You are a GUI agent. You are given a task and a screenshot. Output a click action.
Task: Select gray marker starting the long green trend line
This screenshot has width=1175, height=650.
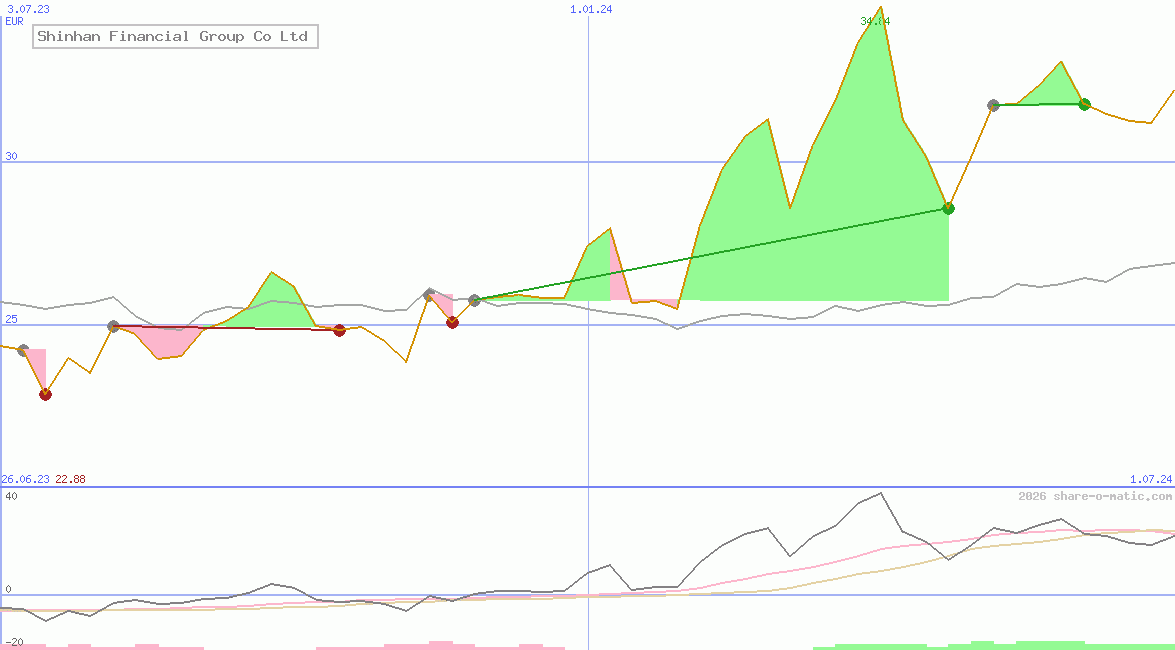(x=474, y=300)
